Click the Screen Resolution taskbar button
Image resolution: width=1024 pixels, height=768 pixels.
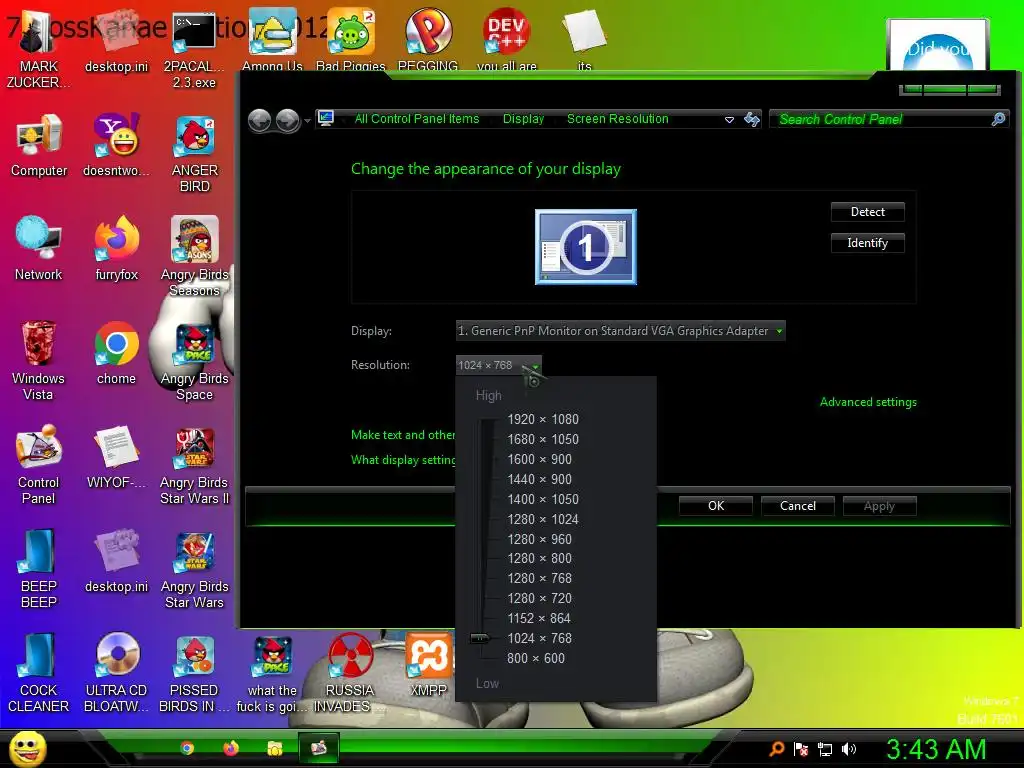coord(319,748)
